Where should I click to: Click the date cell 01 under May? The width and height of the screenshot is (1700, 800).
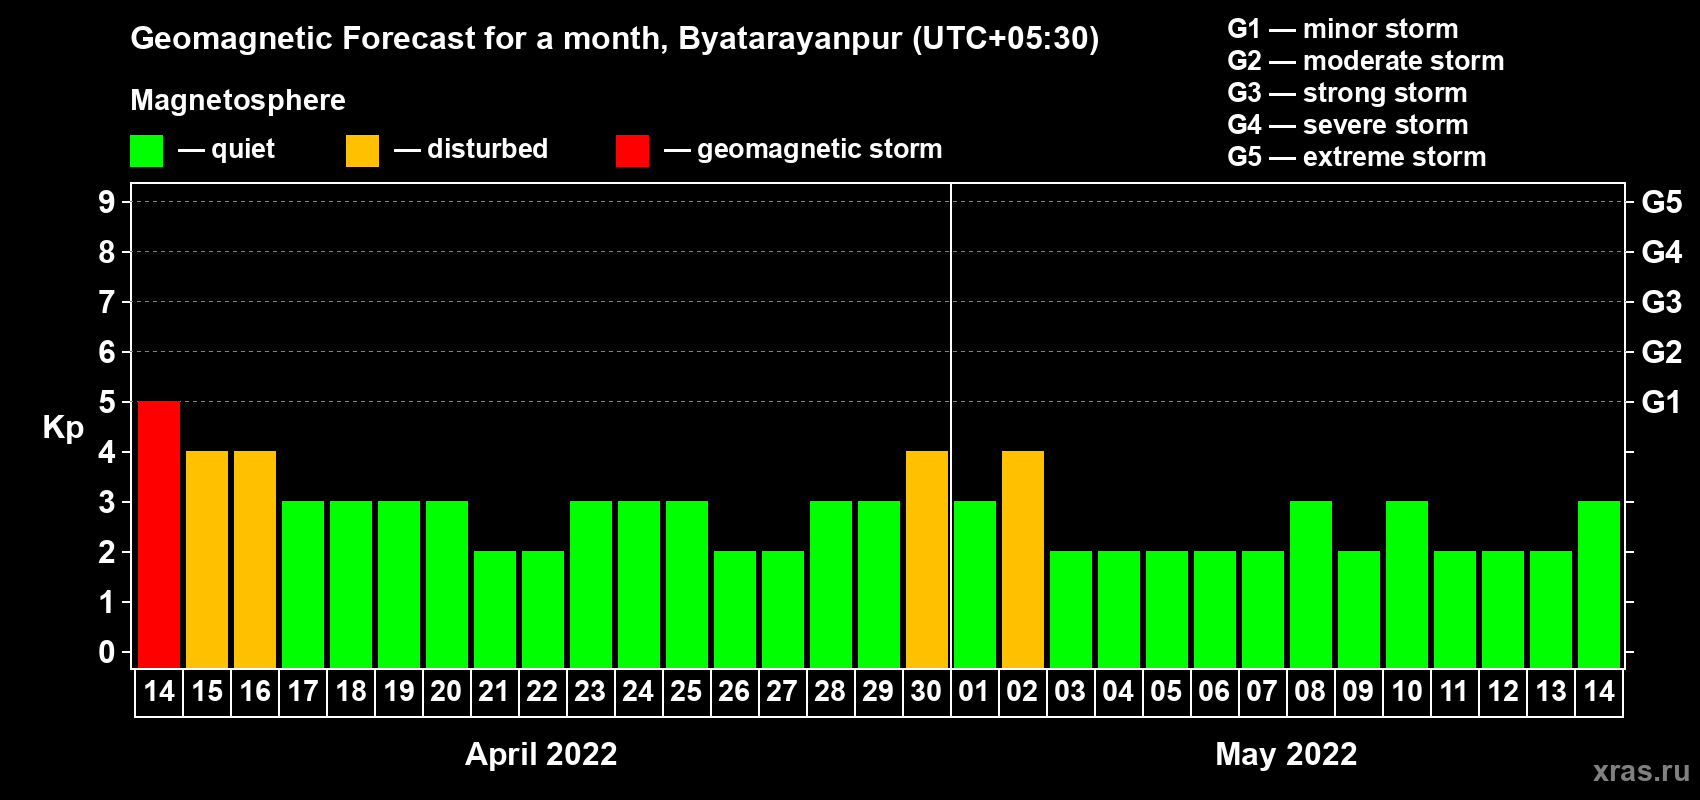(975, 692)
